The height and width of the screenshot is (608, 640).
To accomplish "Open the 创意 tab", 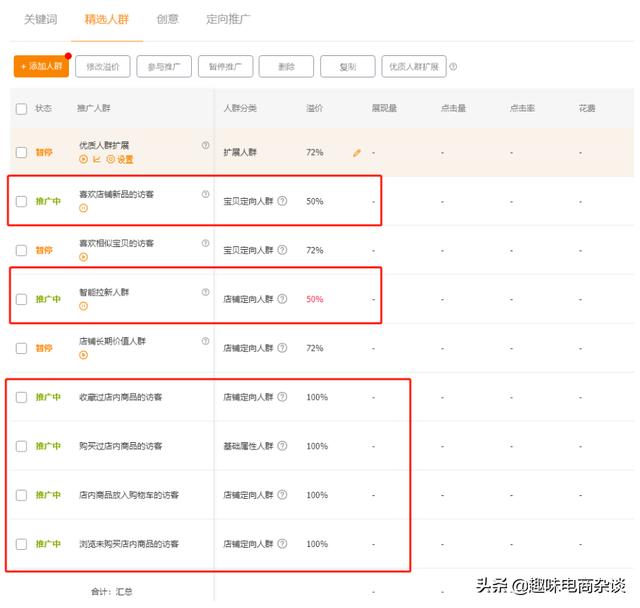I will pos(168,19).
